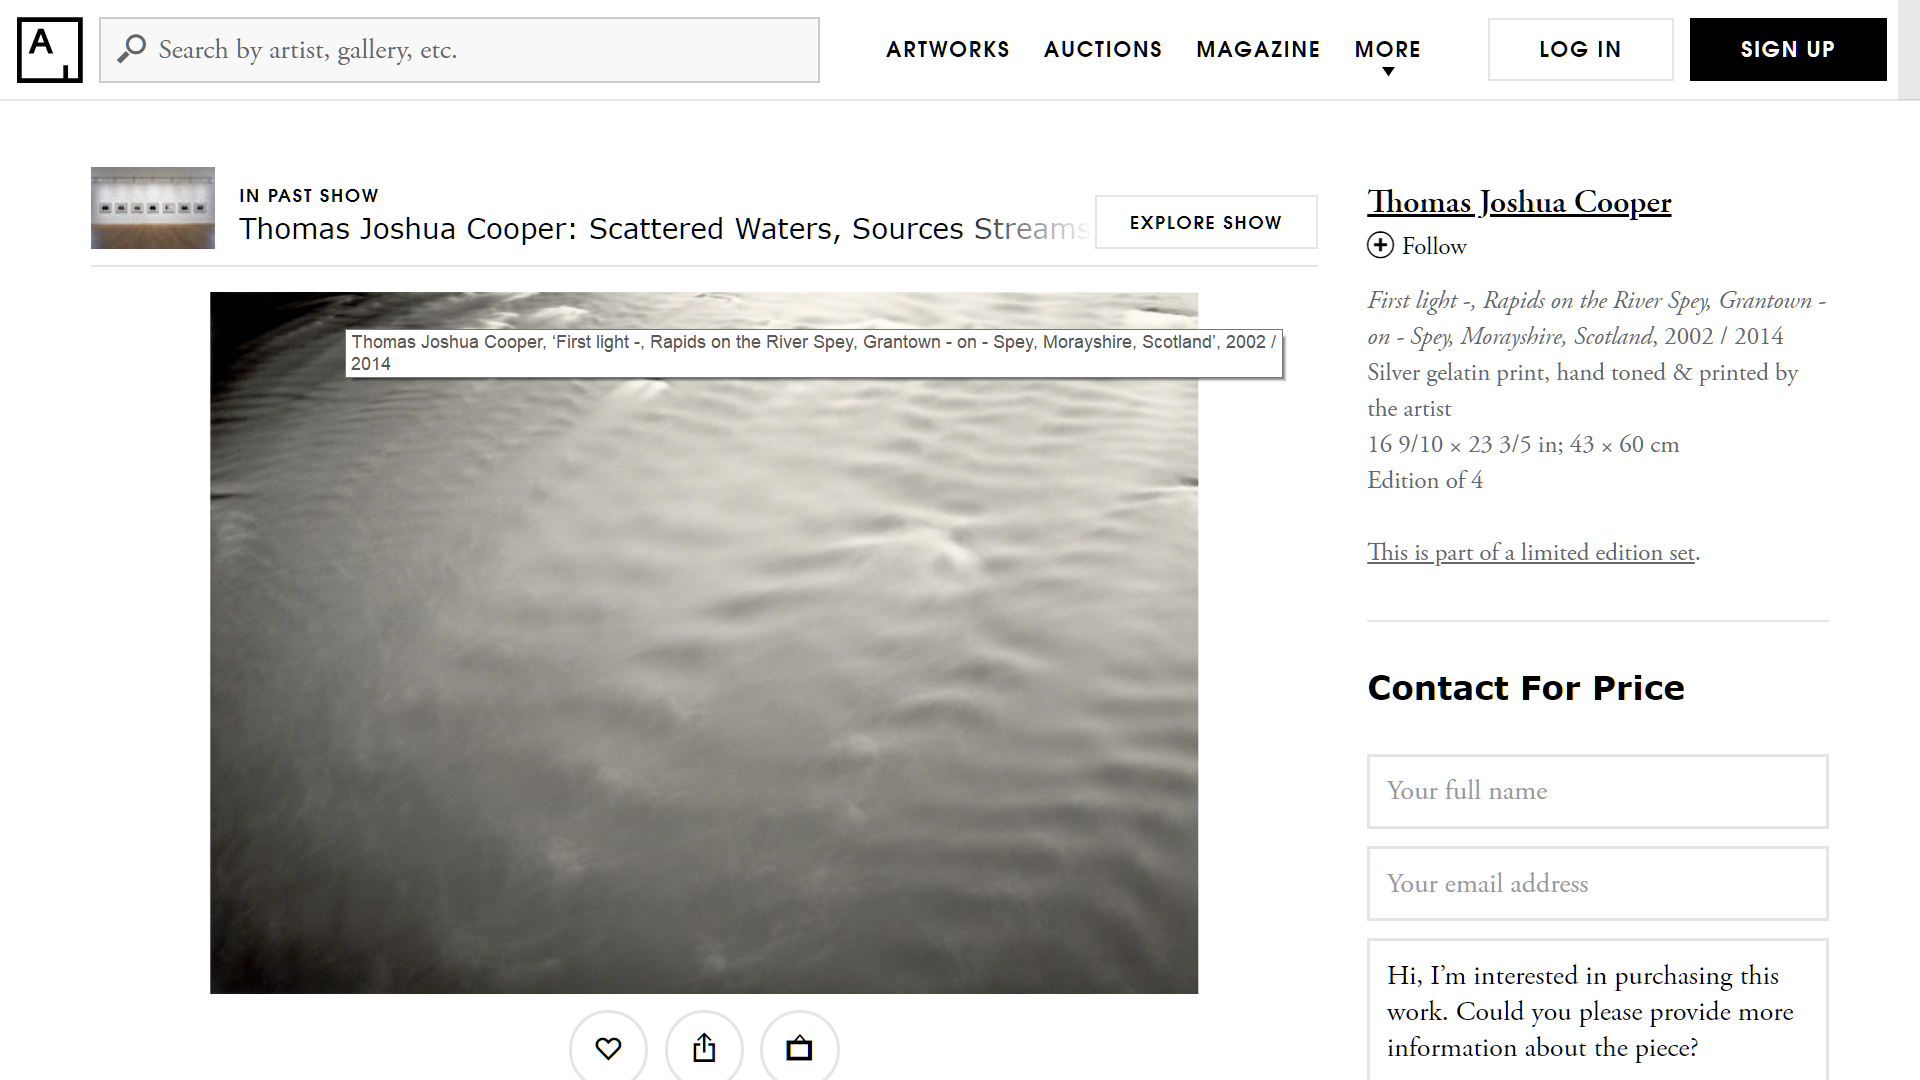
Task: Click the show installation thumbnail
Action: (153, 208)
